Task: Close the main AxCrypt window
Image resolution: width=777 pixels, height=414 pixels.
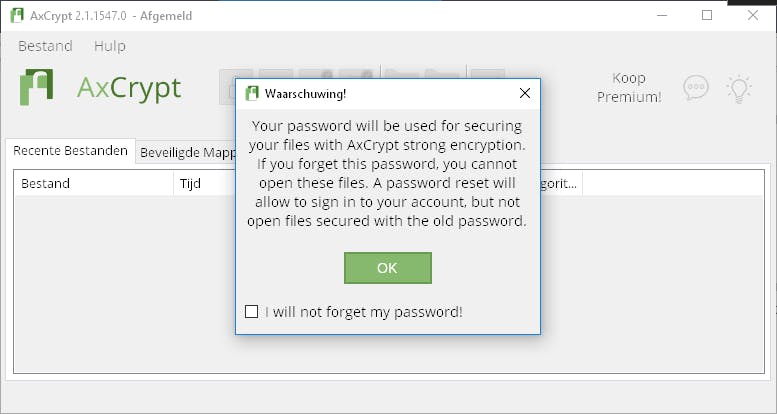Action: pos(752,15)
